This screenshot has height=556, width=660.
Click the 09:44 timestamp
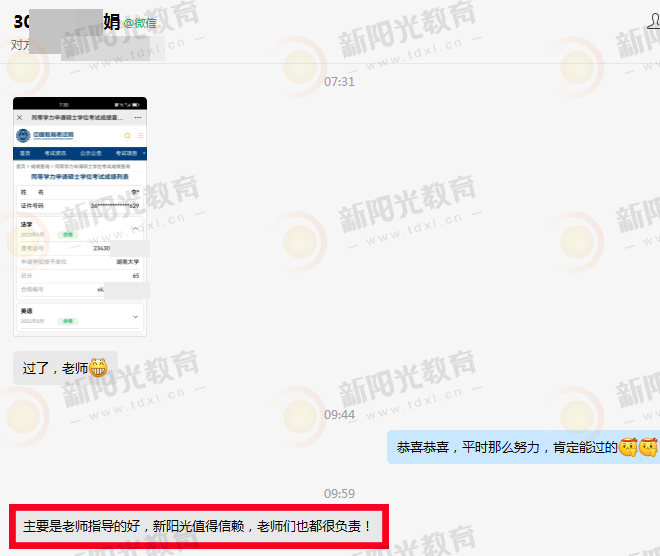(339, 415)
